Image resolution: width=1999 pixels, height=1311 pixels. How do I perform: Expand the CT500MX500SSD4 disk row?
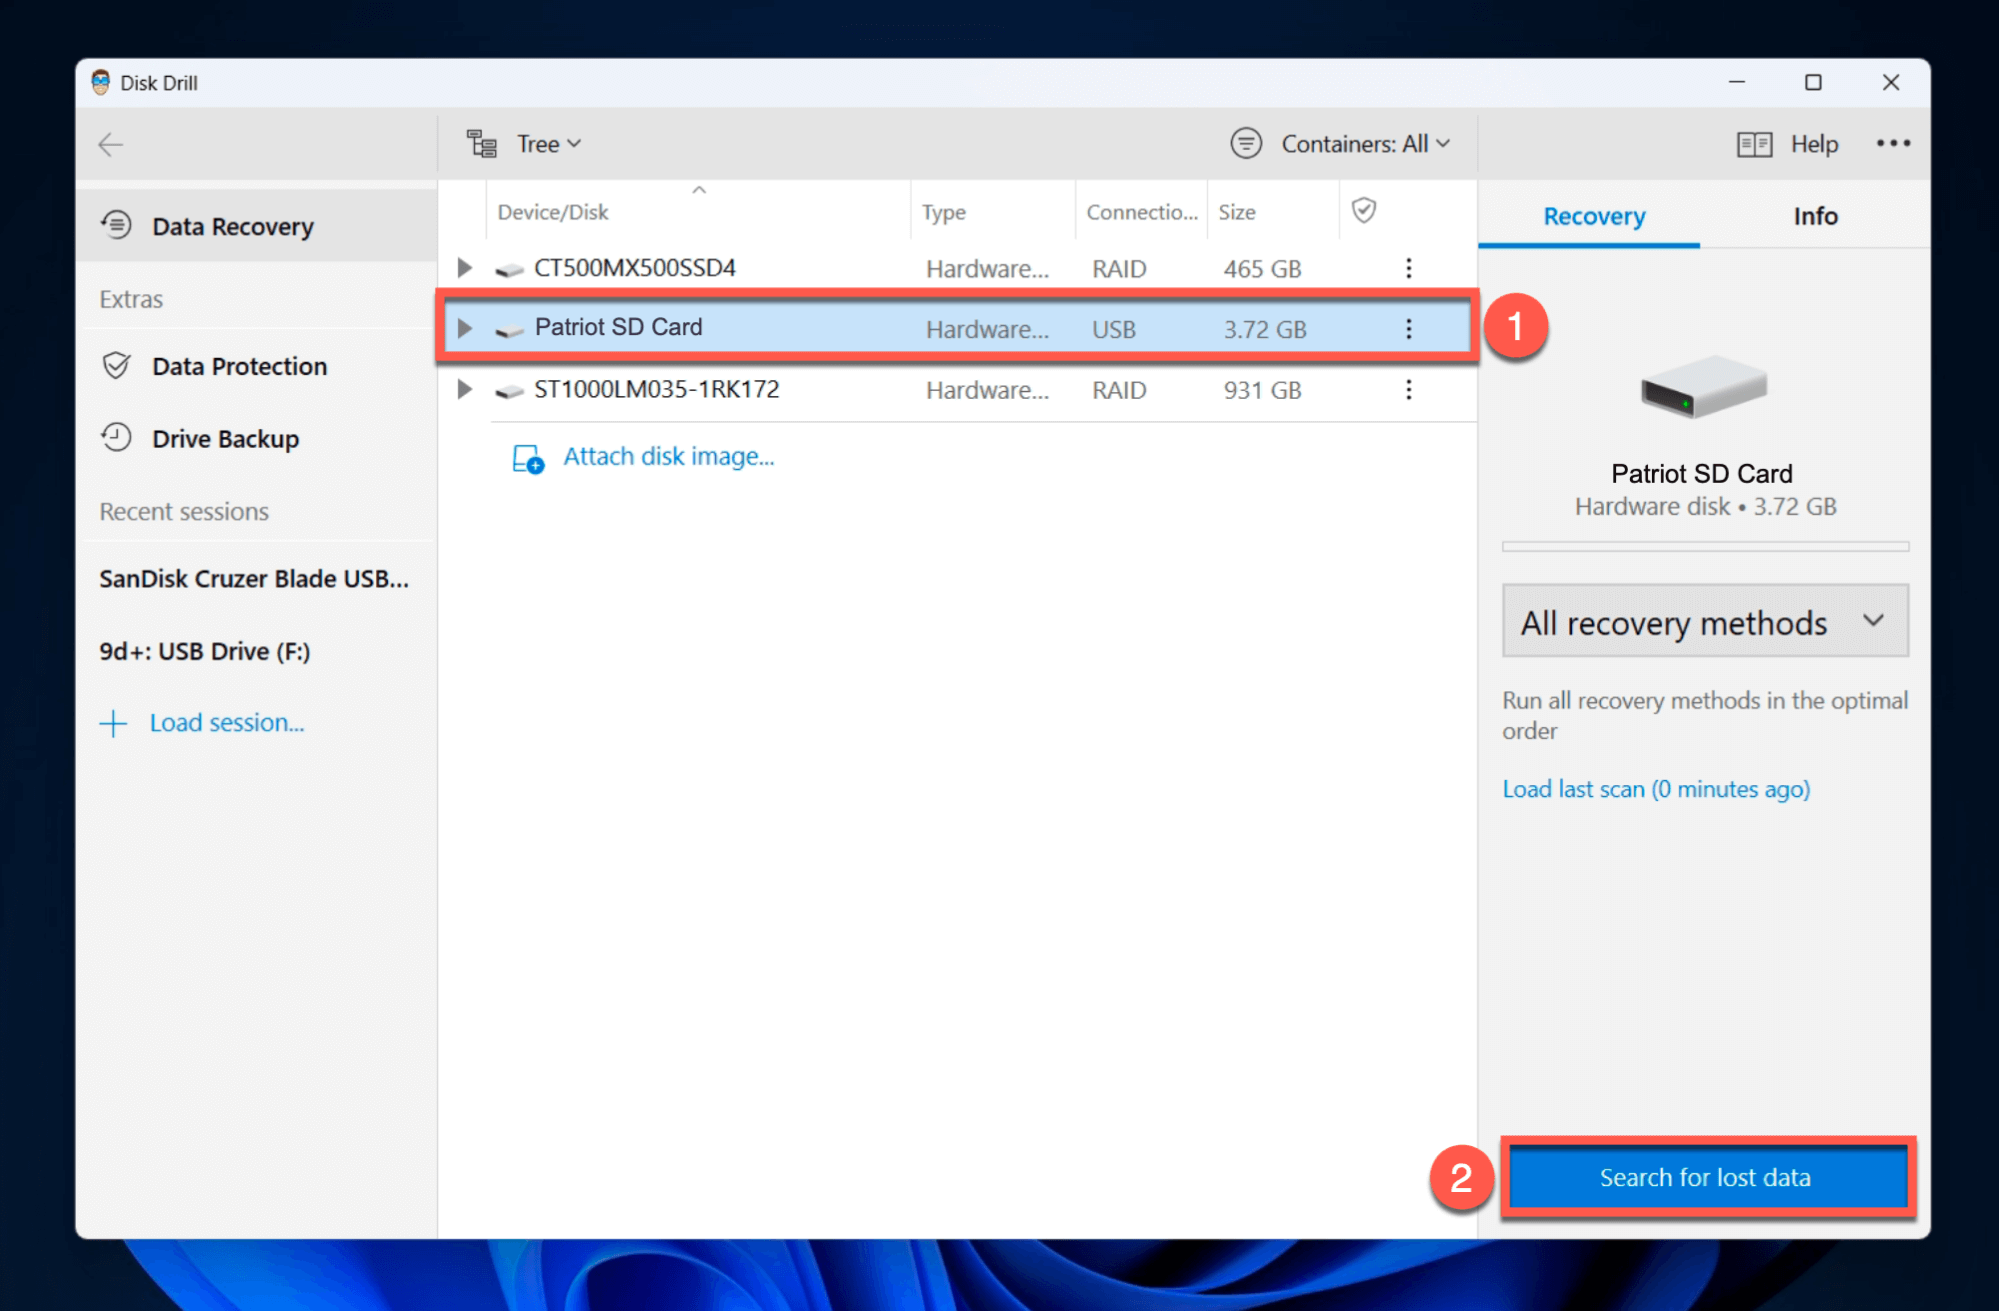coord(464,268)
